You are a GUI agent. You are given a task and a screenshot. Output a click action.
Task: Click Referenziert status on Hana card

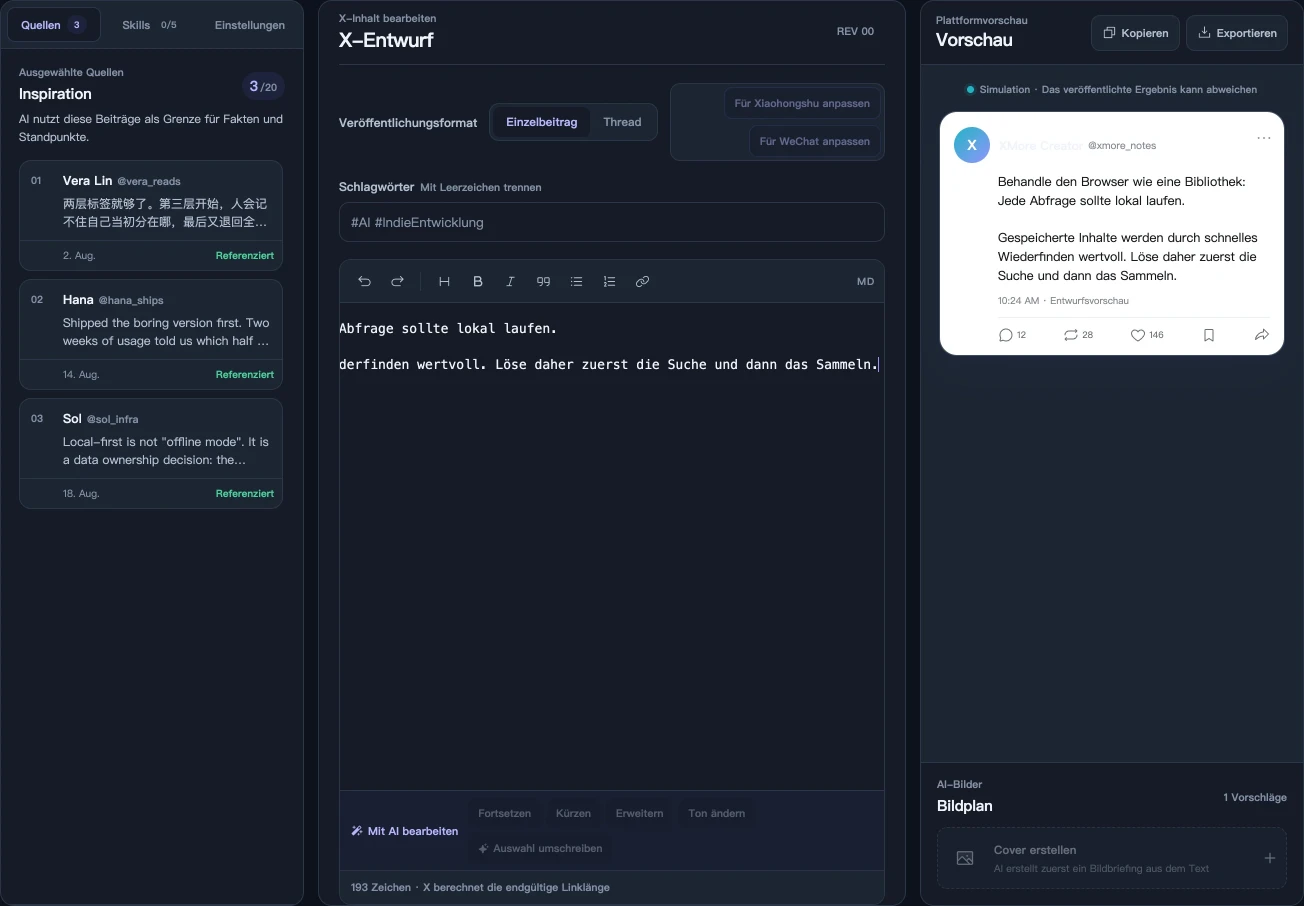[245, 375]
